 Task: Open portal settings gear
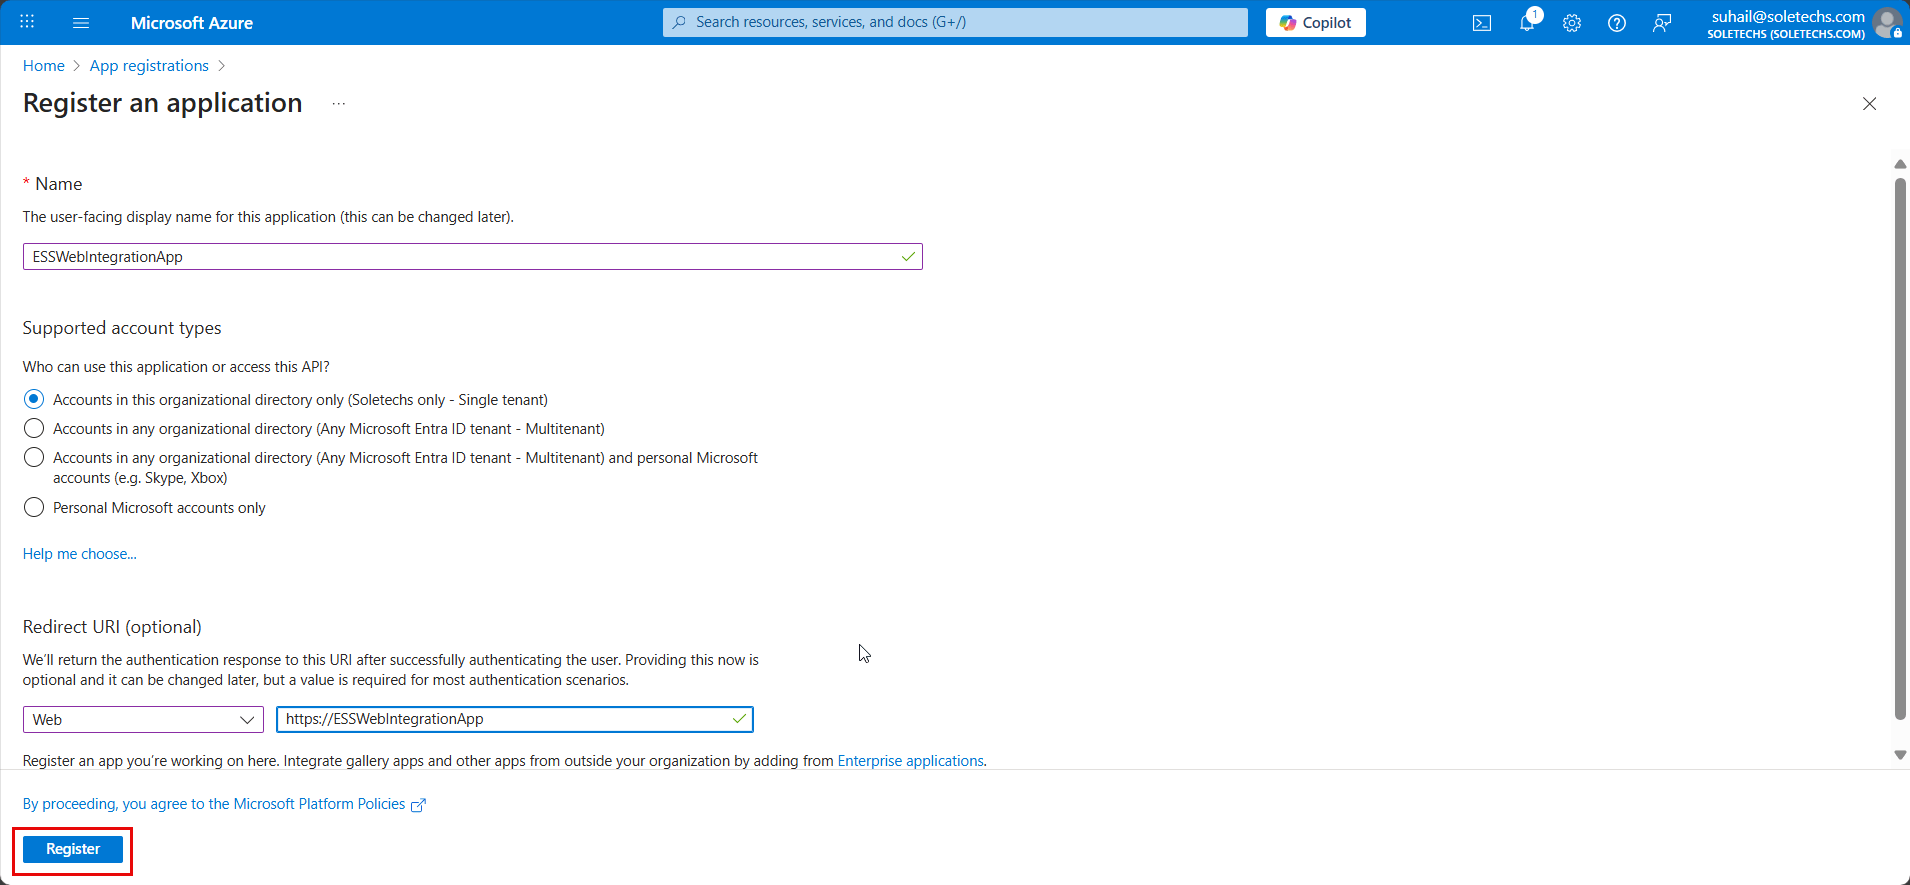(1572, 23)
